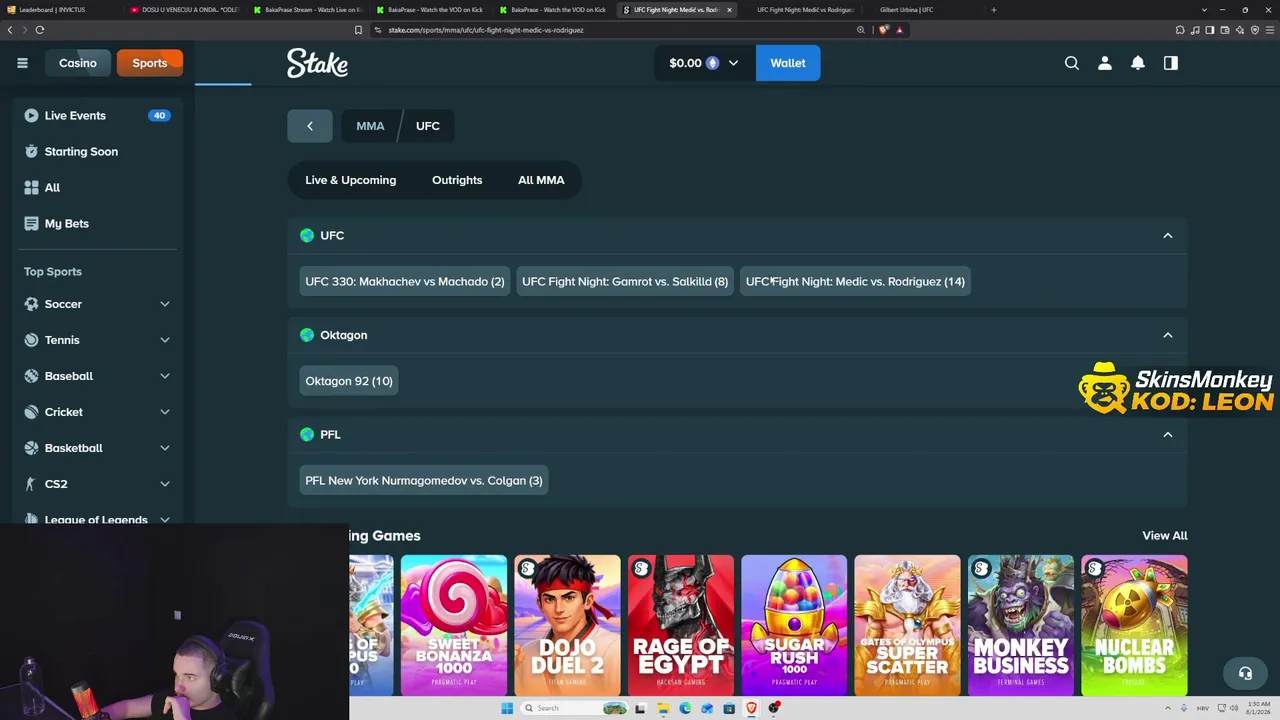
Task: Click the Brave Shields icon in address bar
Action: pos(884,30)
